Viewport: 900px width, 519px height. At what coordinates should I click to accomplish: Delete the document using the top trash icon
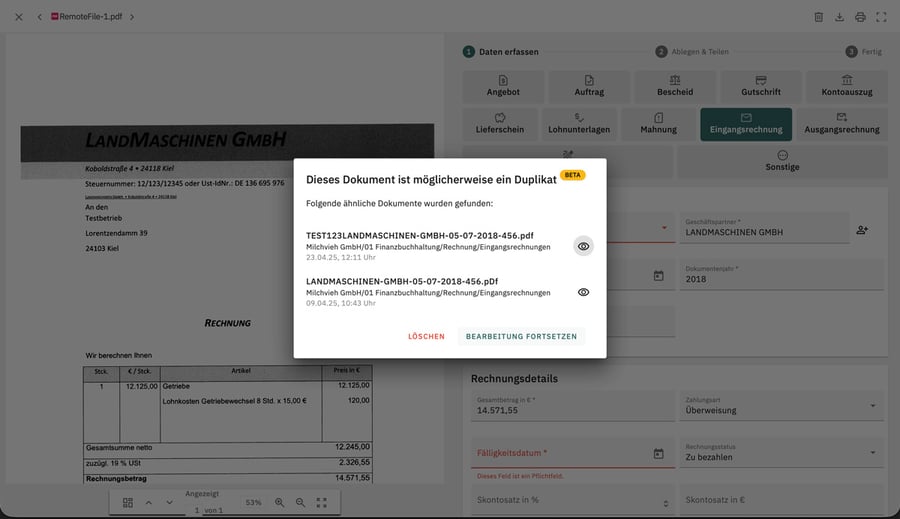818,17
